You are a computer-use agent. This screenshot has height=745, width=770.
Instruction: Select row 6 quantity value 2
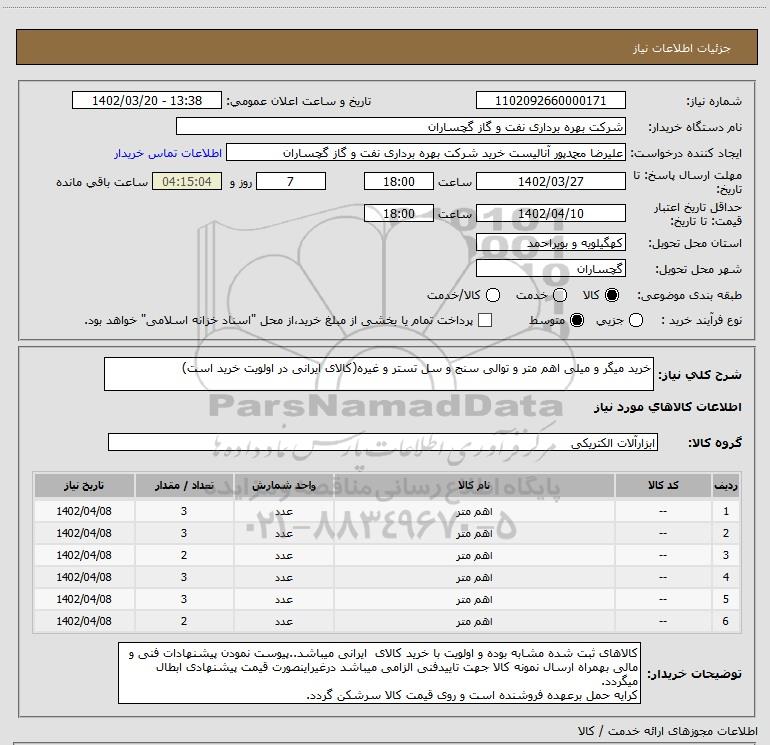click(x=184, y=621)
